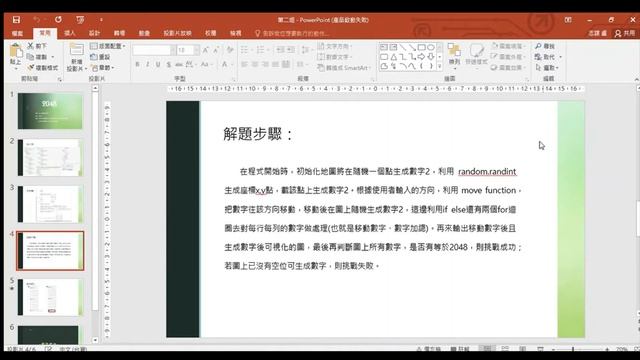The height and width of the screenshot is (360, 640).
Task: Select slide 1 thumbnail titled 2048
Action: [50, 111]
